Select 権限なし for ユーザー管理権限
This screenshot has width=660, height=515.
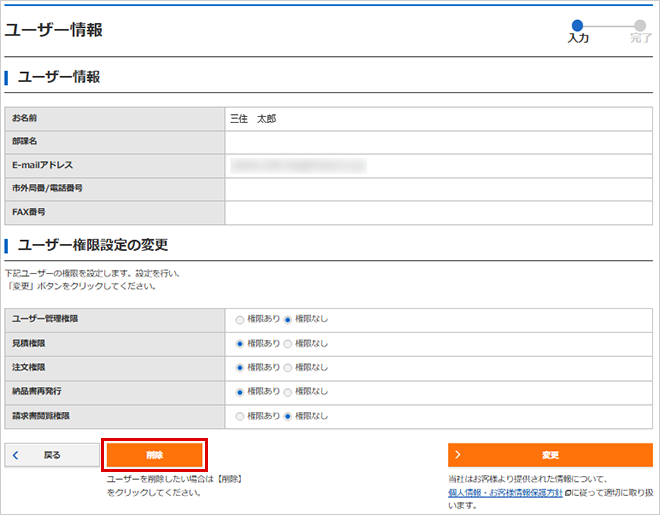[x=289, y=320]
